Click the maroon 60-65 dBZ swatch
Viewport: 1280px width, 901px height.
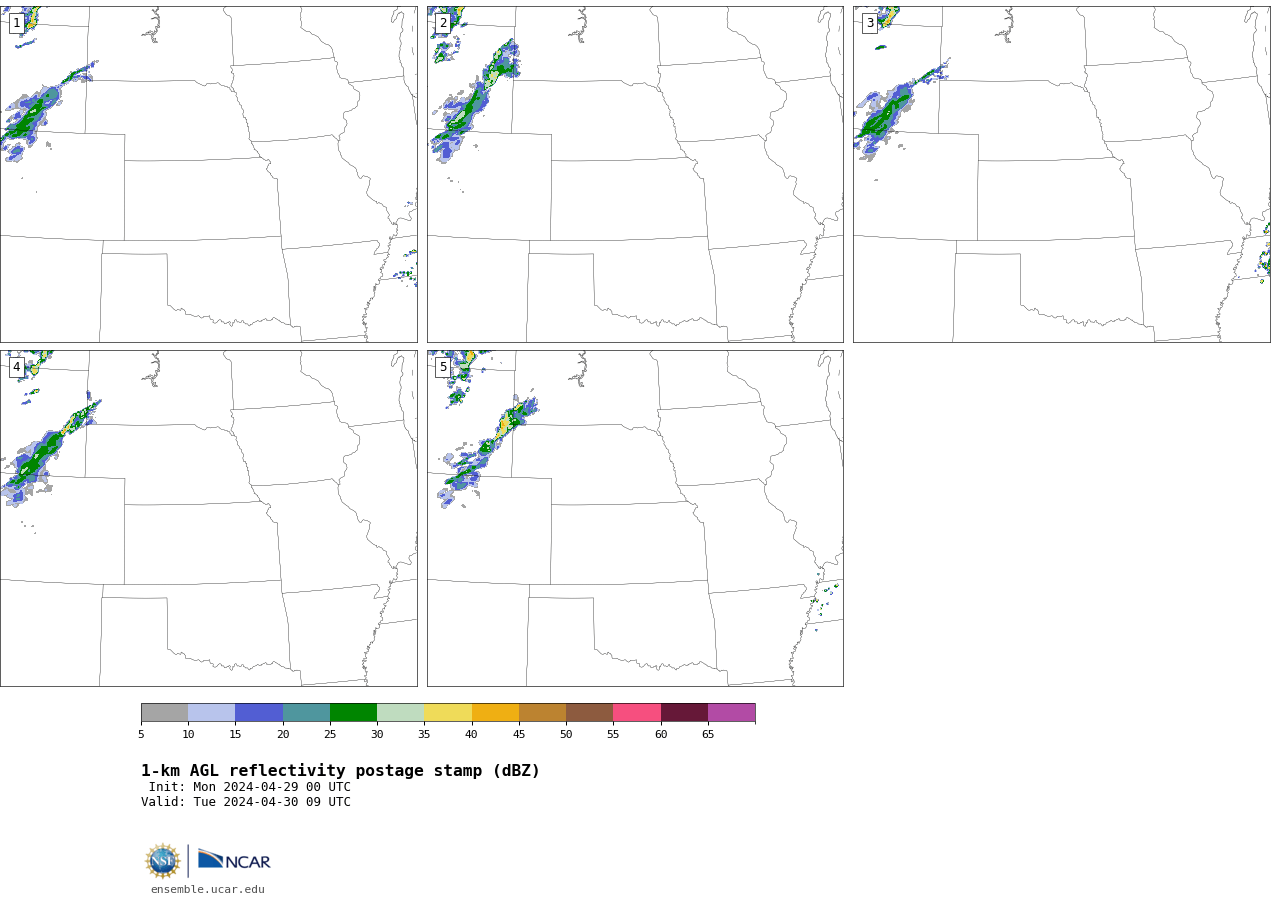coord(684,713)
